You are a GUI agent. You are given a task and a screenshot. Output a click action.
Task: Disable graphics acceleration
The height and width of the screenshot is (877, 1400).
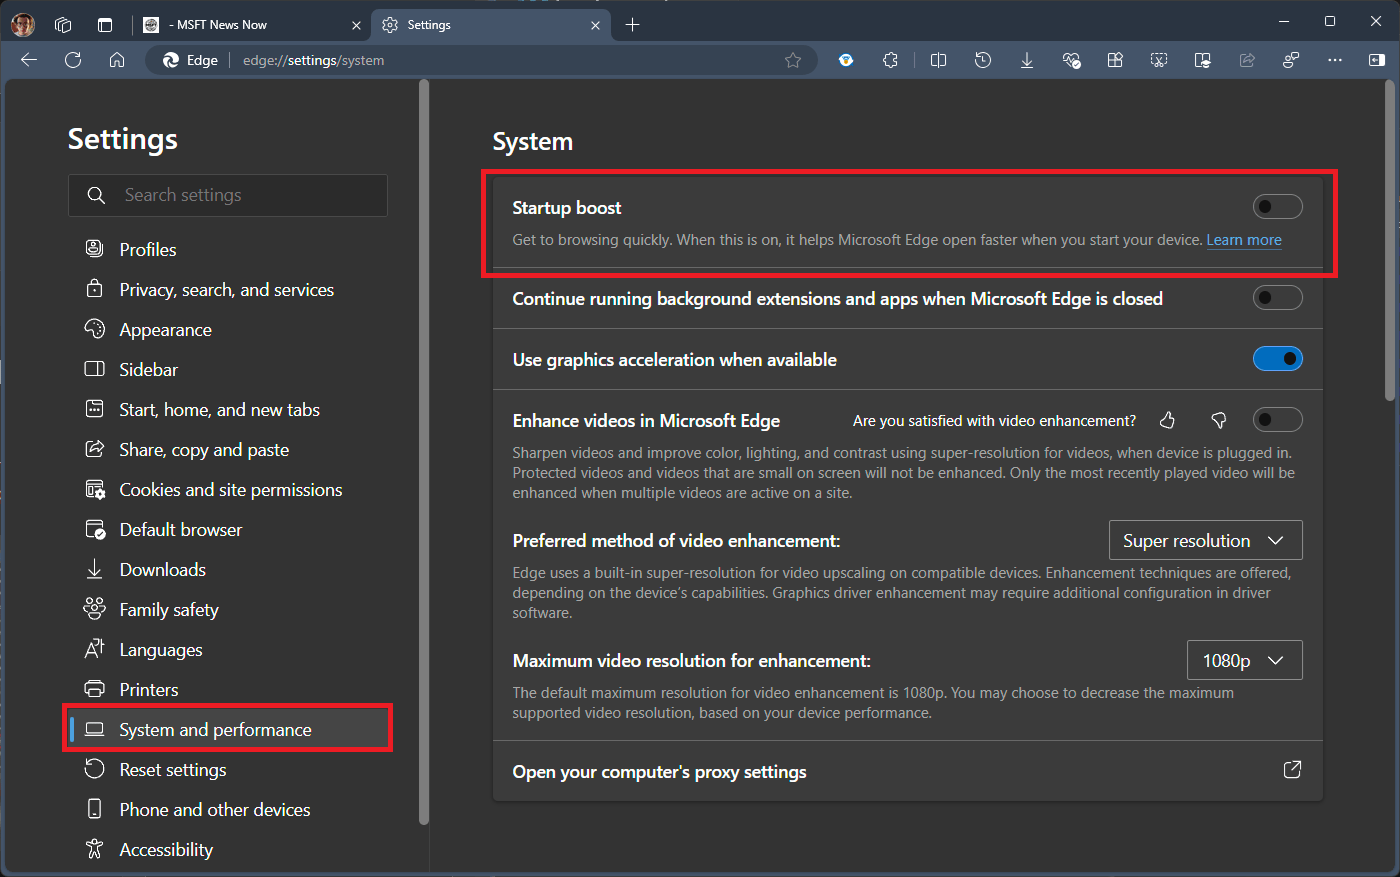(1277, 358)
